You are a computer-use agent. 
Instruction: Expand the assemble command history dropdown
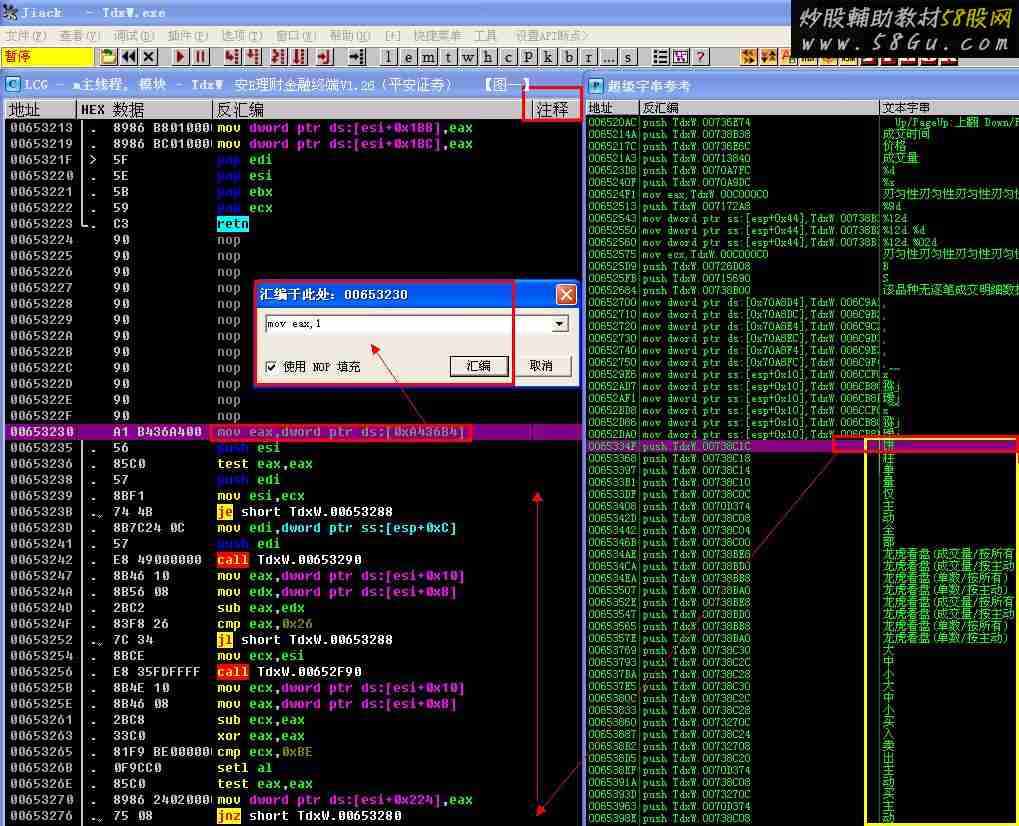click(x=560, y=324)
